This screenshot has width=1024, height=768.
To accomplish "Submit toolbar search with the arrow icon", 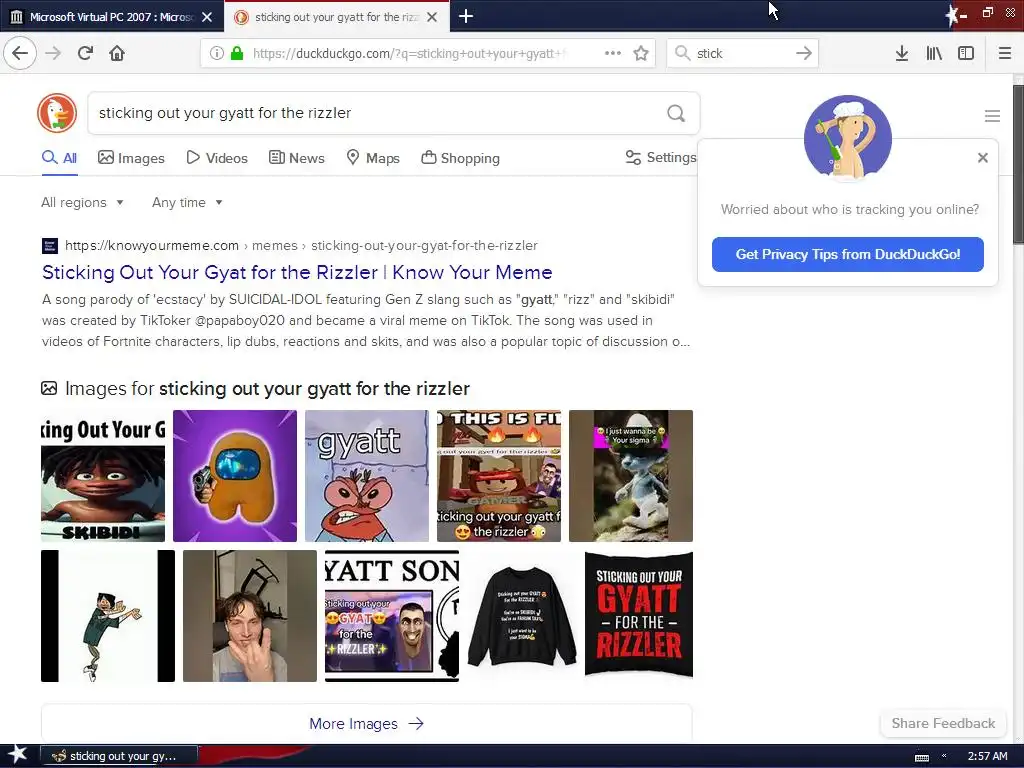I will [804, 54].
